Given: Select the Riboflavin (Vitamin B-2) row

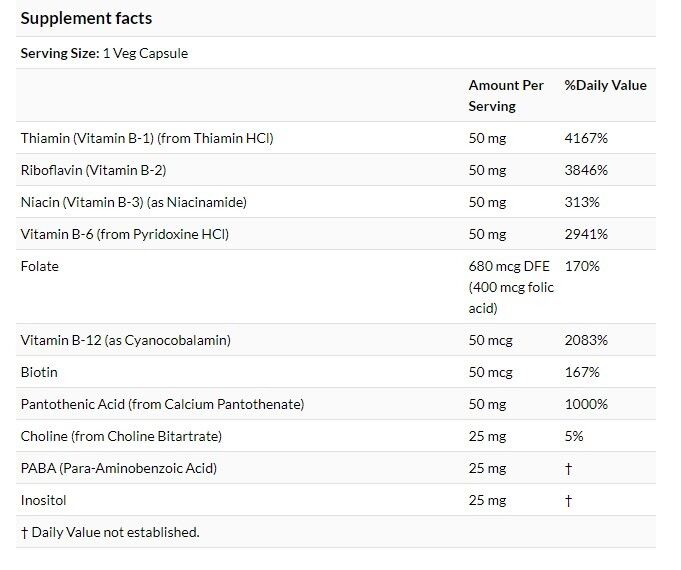Looking at the screenshot, I should 336,170.
